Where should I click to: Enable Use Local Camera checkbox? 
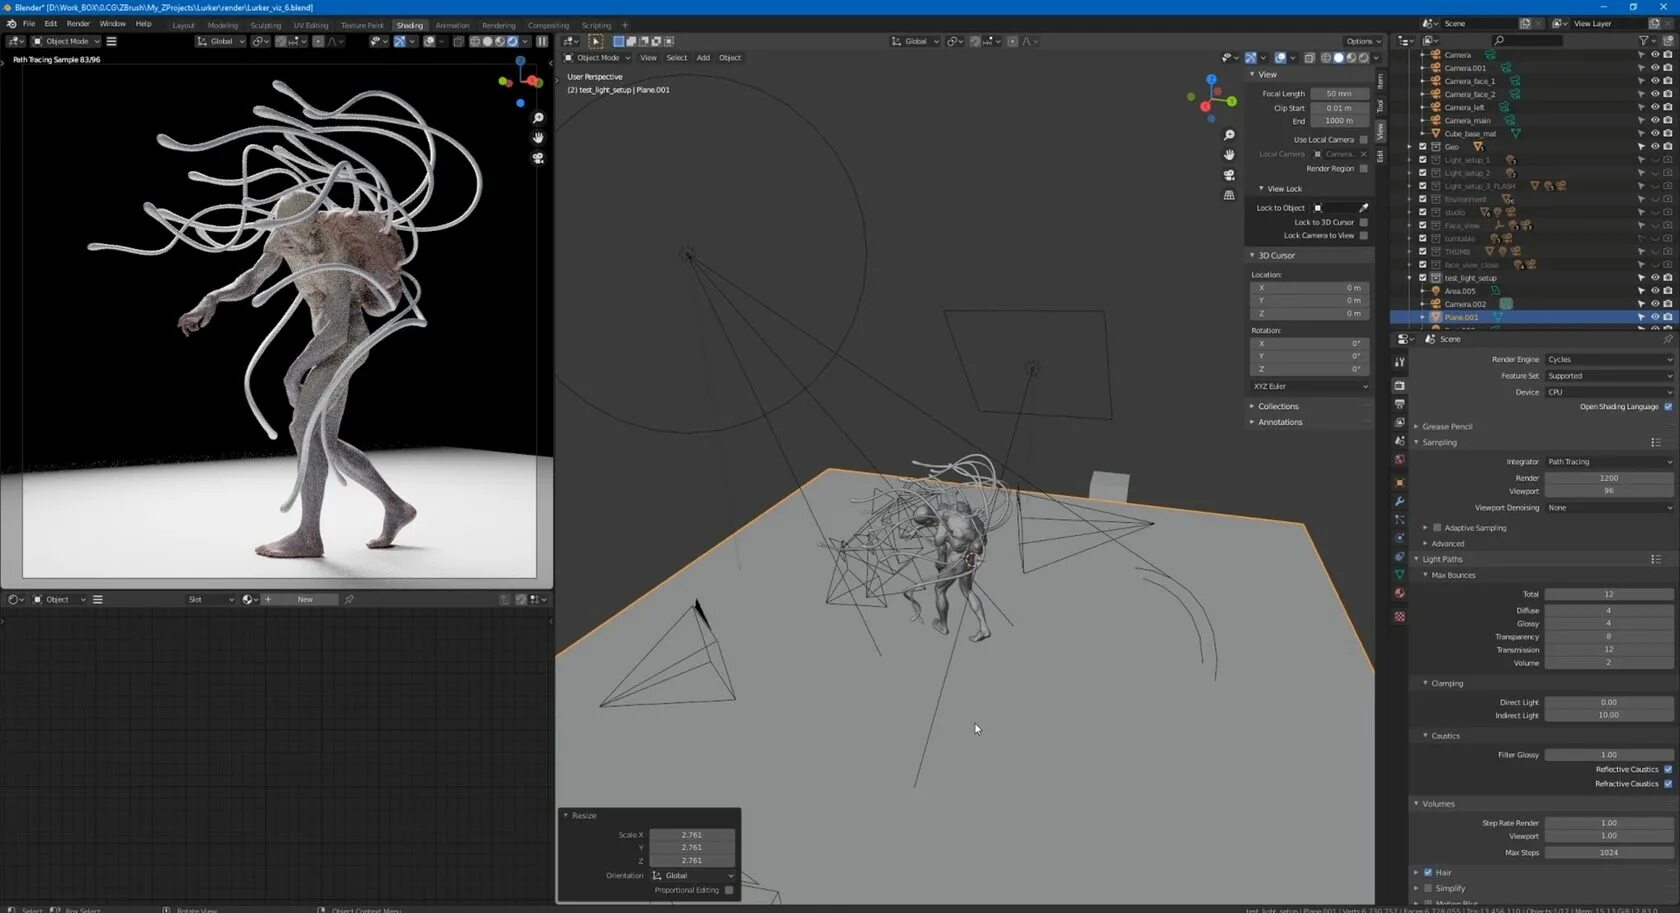click(1364, 140)
